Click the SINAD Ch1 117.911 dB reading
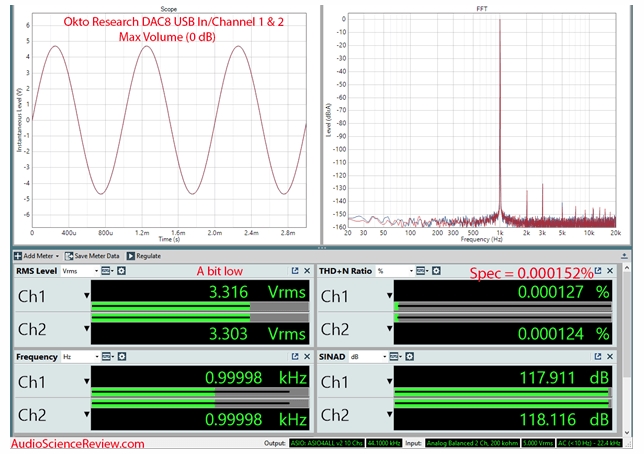This screenshot has height=454, width=644. 564,378
